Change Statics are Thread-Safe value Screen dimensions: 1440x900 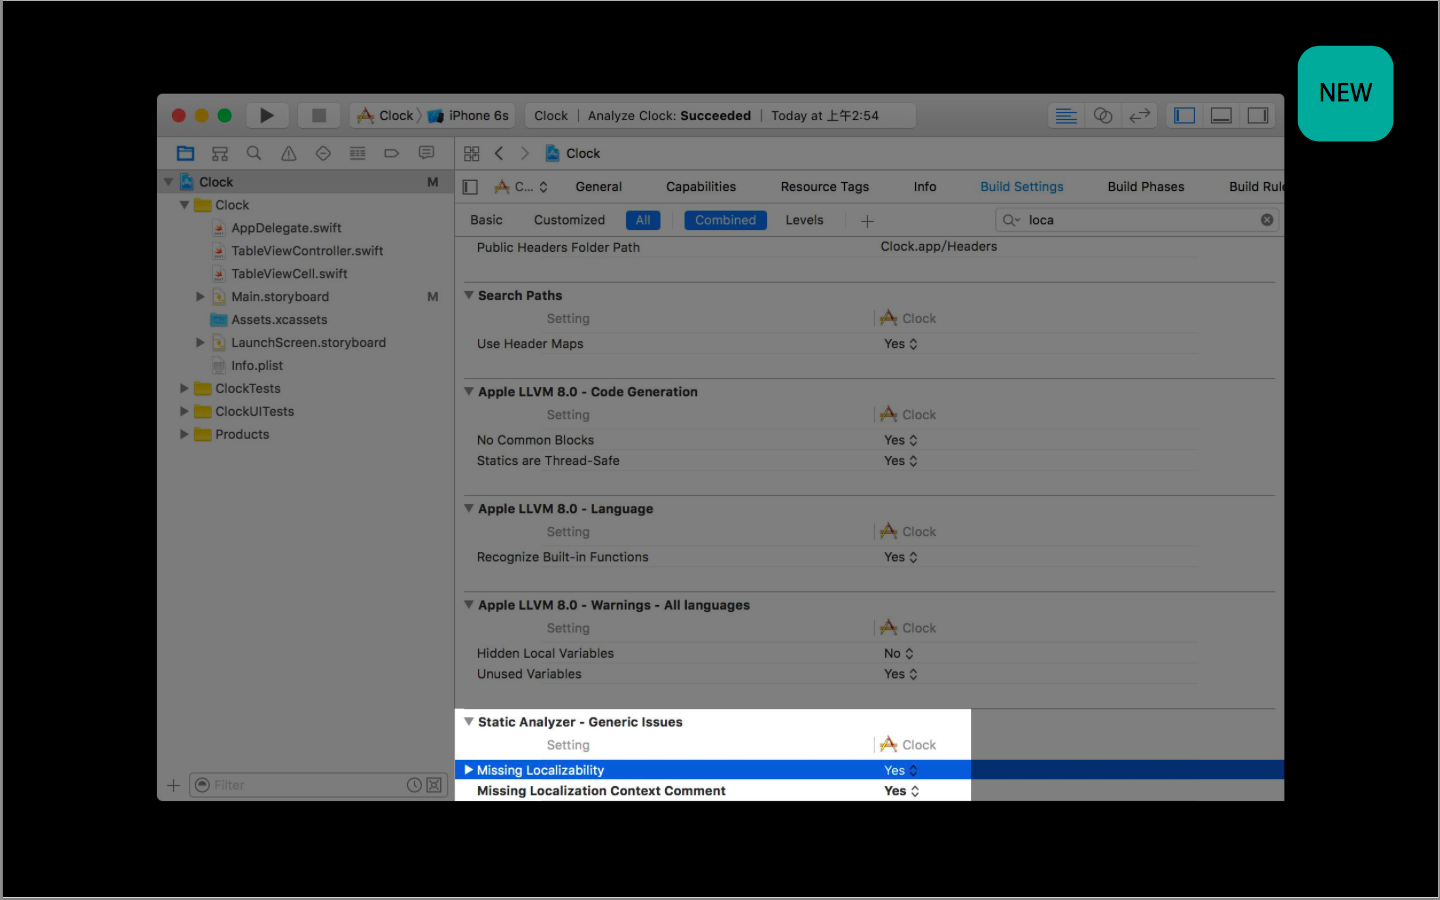(901, 461)
